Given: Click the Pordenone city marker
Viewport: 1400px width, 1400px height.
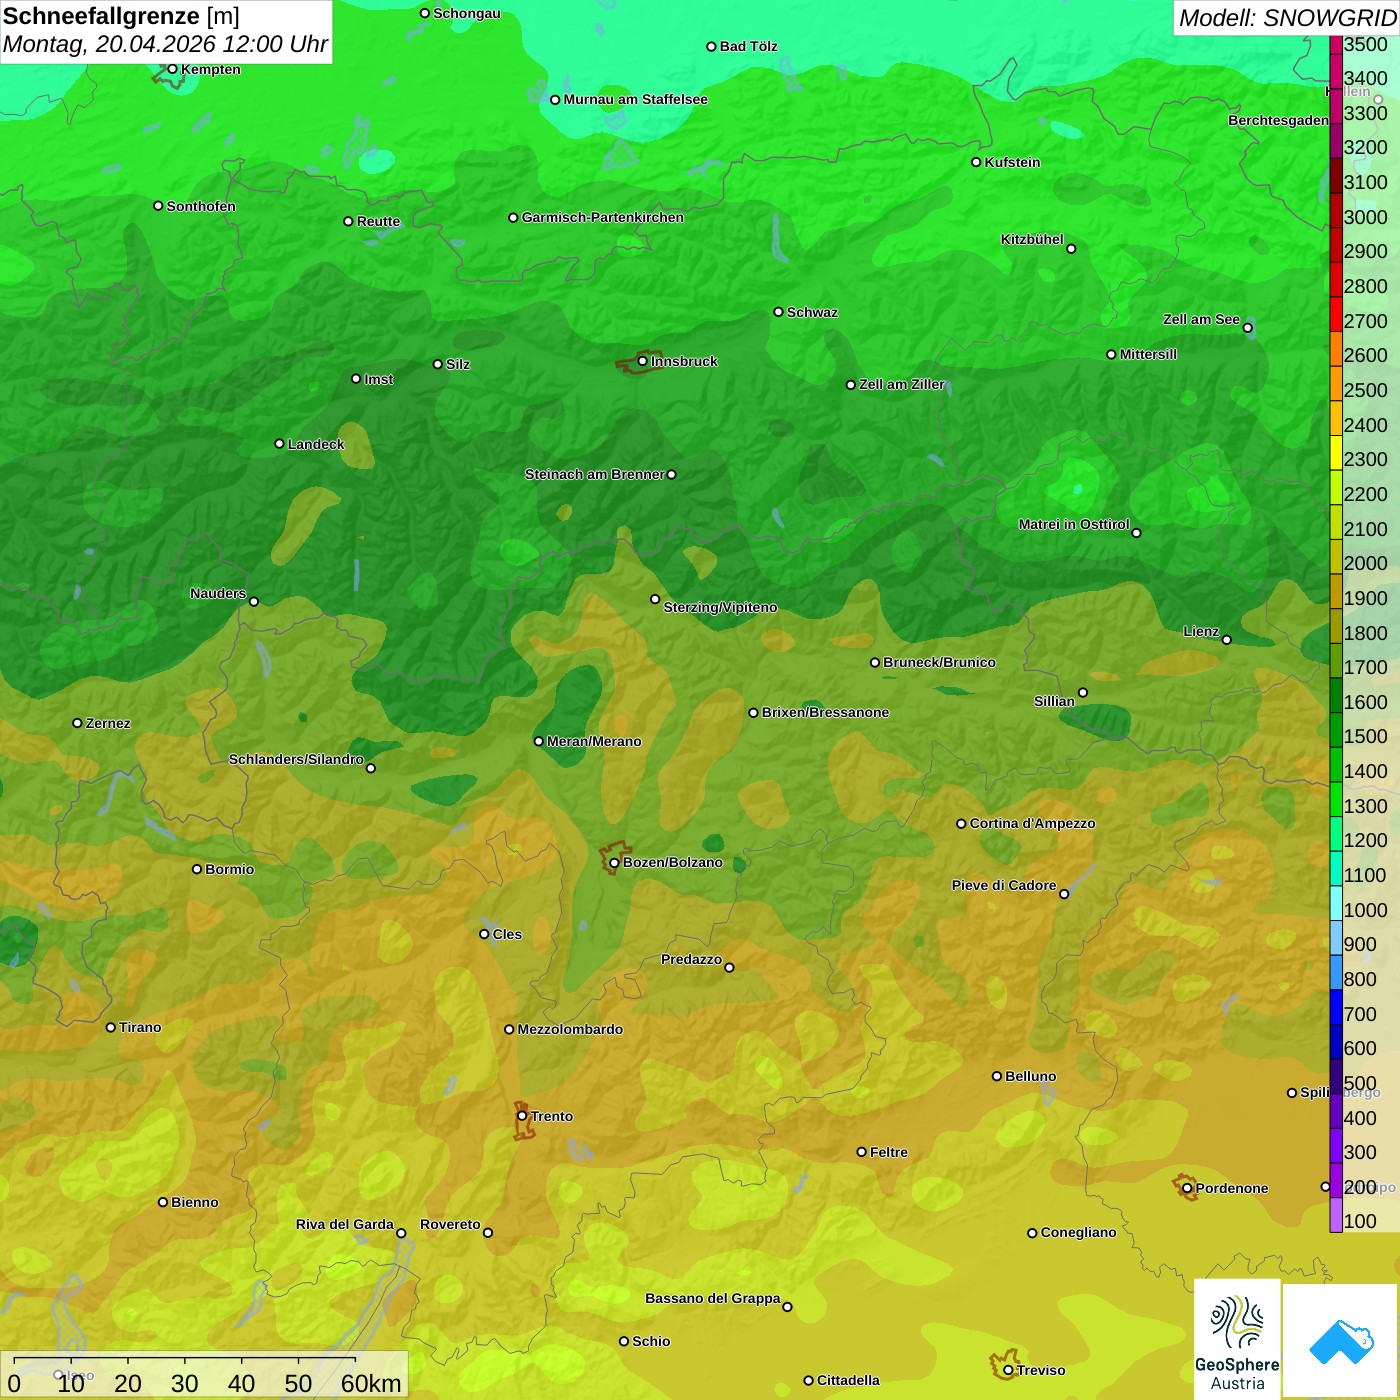Looking at the screenshot, I should pyautogui.click(x=1187, y=1188).
